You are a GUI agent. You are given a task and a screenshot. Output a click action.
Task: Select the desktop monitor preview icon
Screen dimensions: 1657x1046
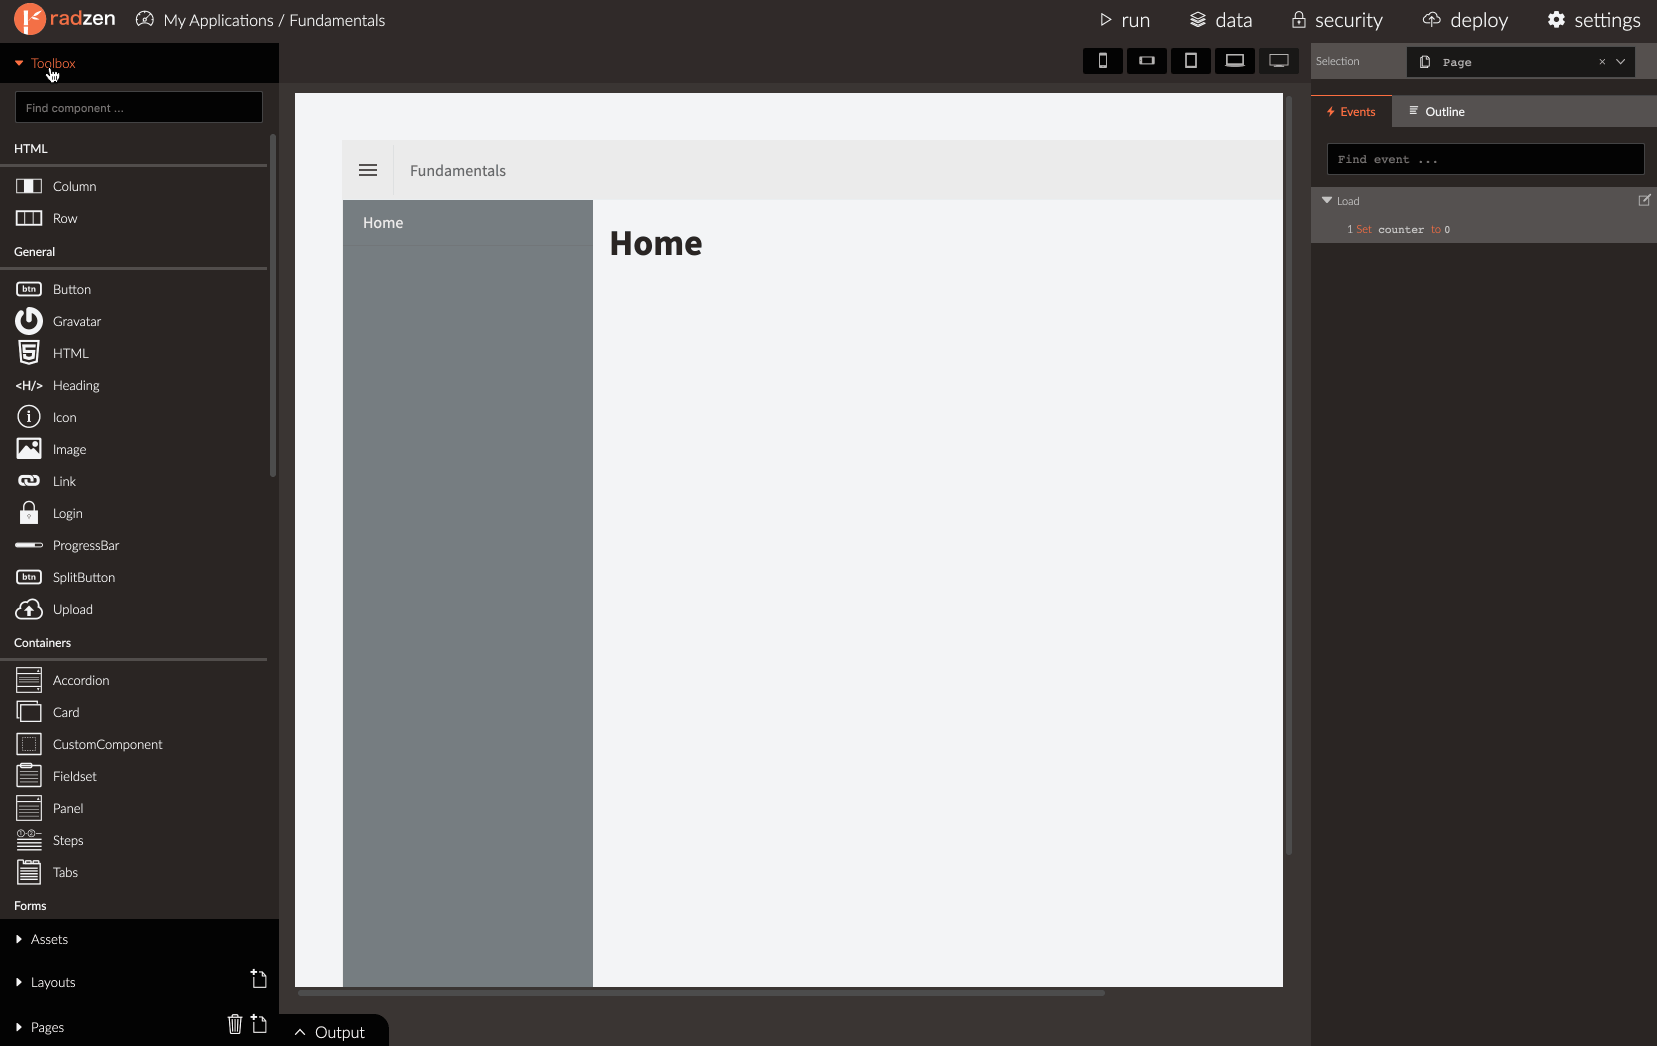(1279, 61)
